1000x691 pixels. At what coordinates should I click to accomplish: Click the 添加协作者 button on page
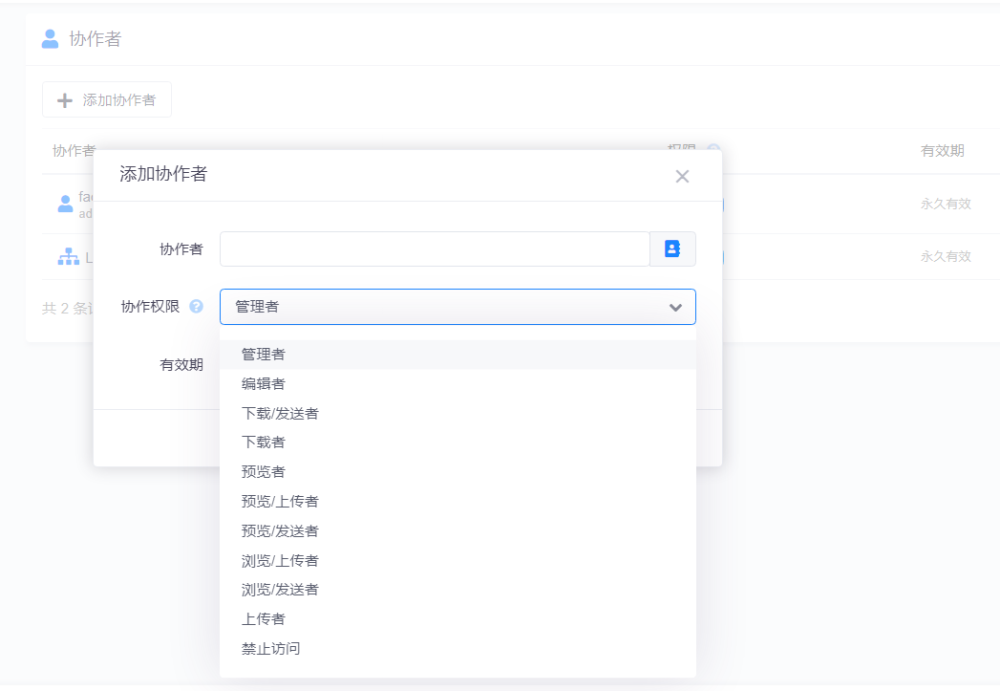pos(107,100)
